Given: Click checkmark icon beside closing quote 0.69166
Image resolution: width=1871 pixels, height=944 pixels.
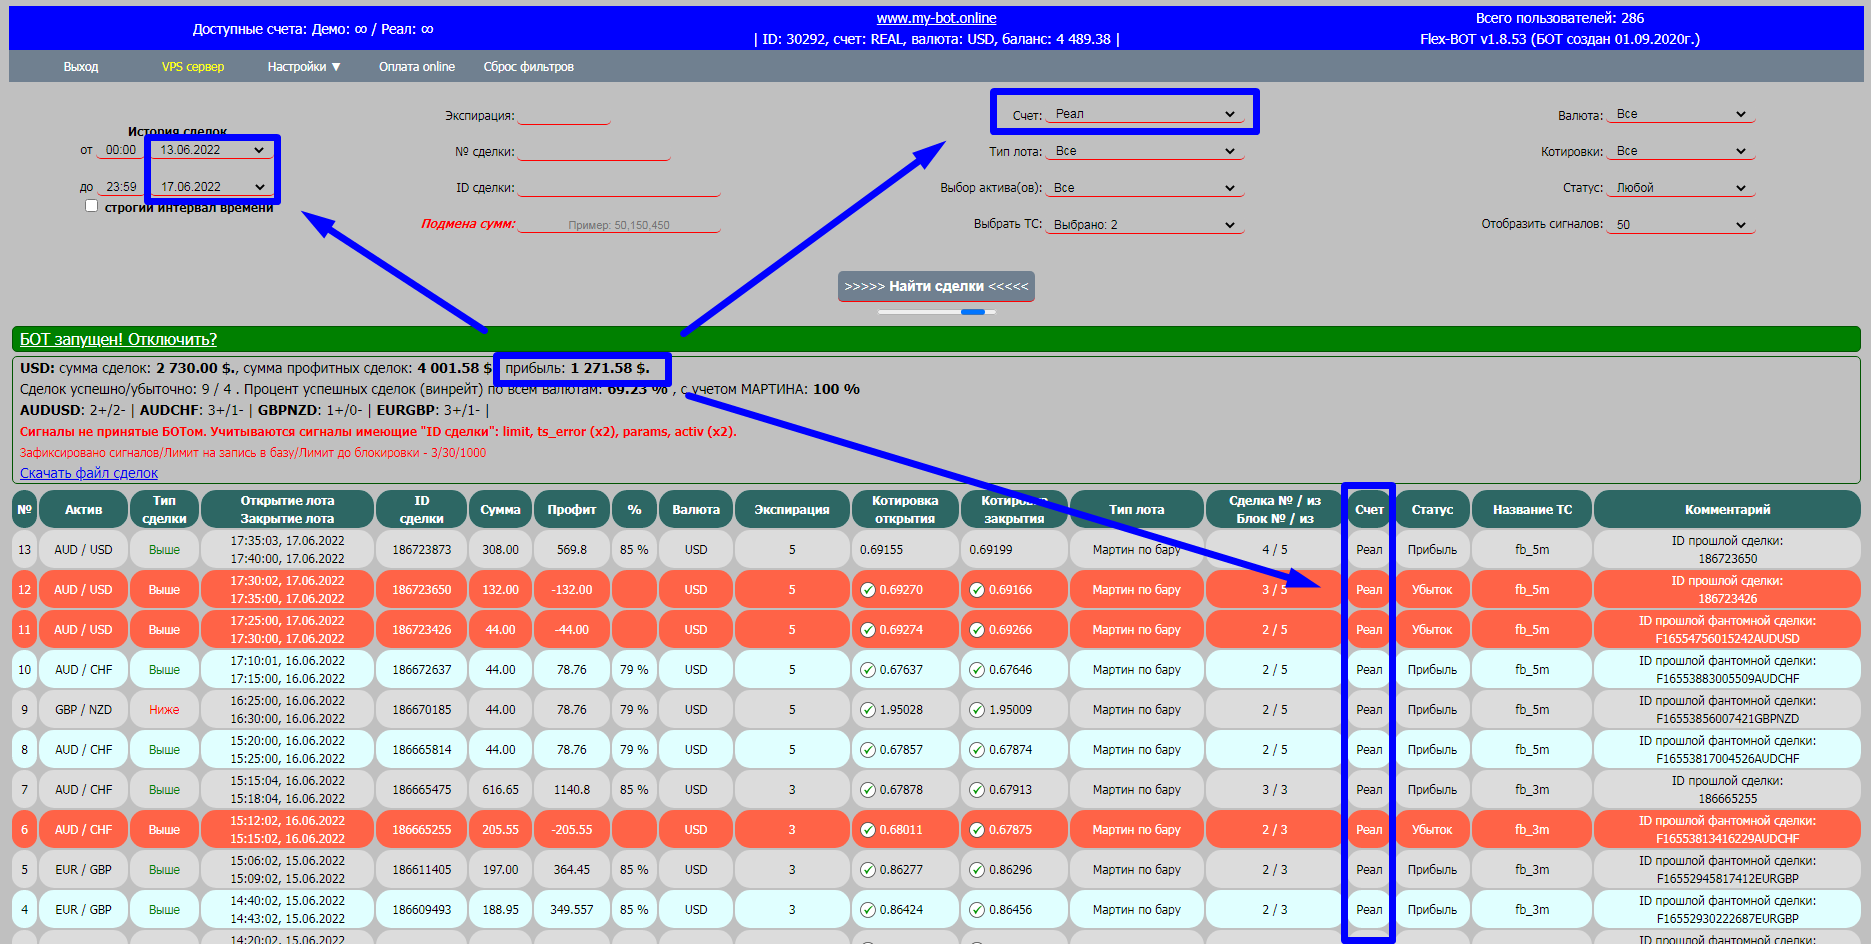Looking at the screenshot, I should (x=977, y=590).
